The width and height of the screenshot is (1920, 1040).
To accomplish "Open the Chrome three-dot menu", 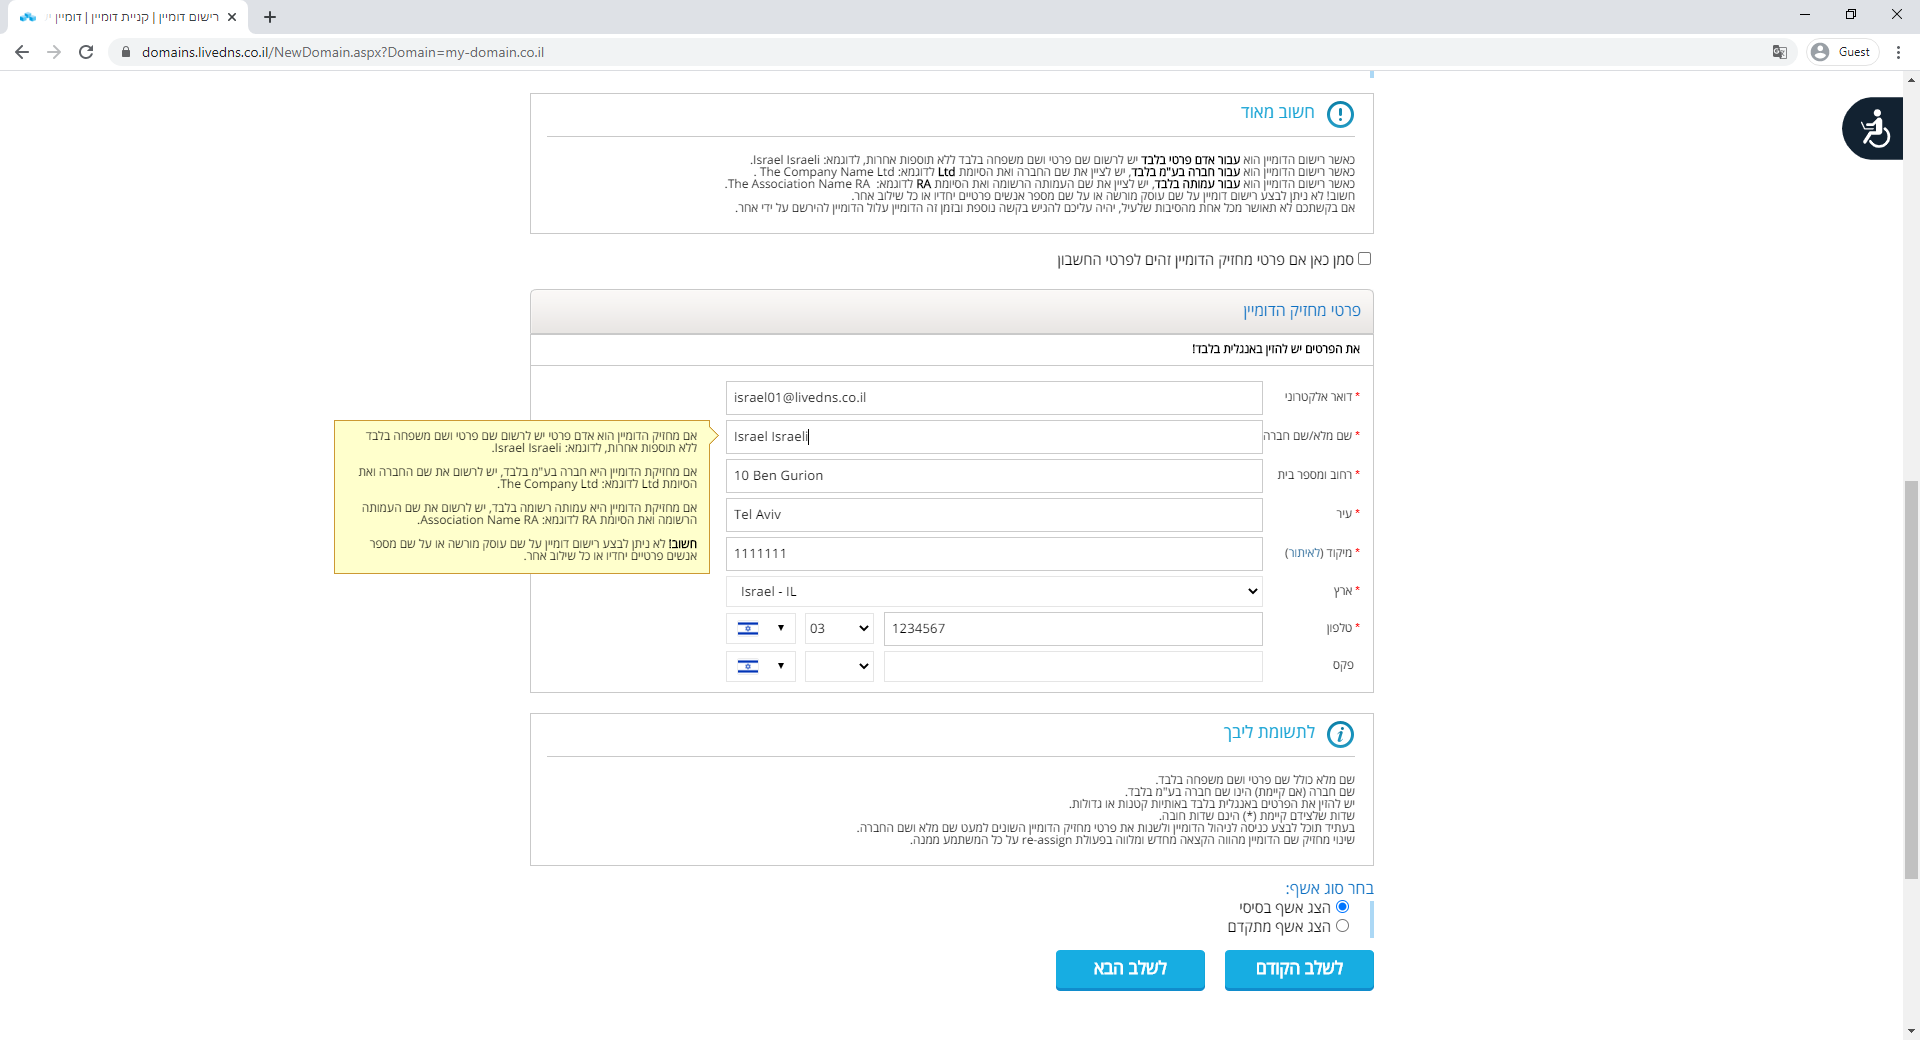I will coord(1898,52).
